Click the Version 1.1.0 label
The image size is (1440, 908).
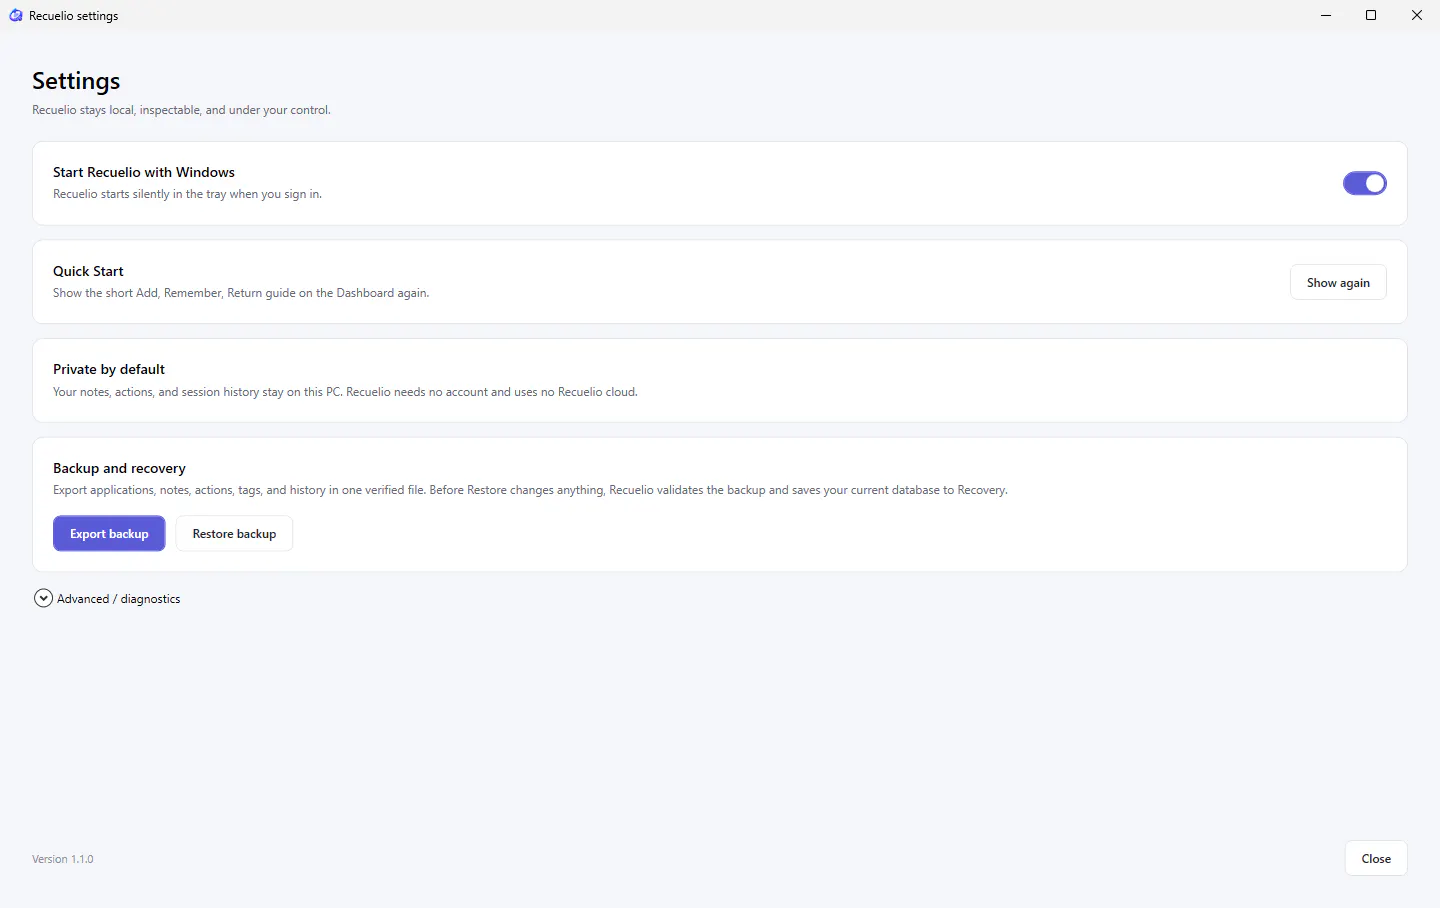click(63, 859)
